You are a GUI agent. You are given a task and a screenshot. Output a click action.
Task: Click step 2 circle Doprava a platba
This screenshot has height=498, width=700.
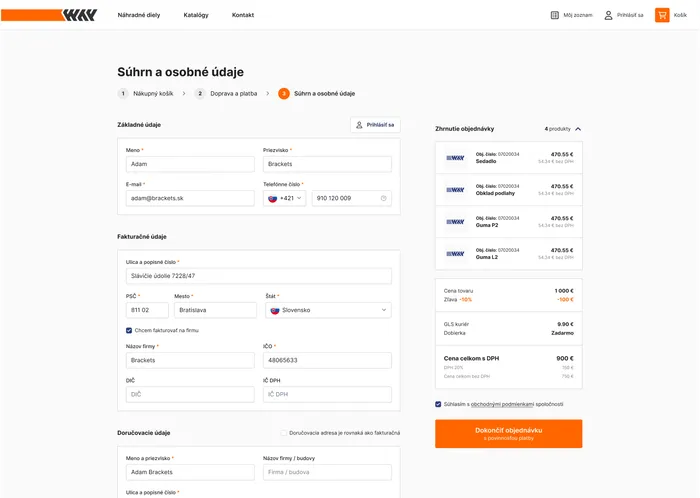(x=200, y=93)
